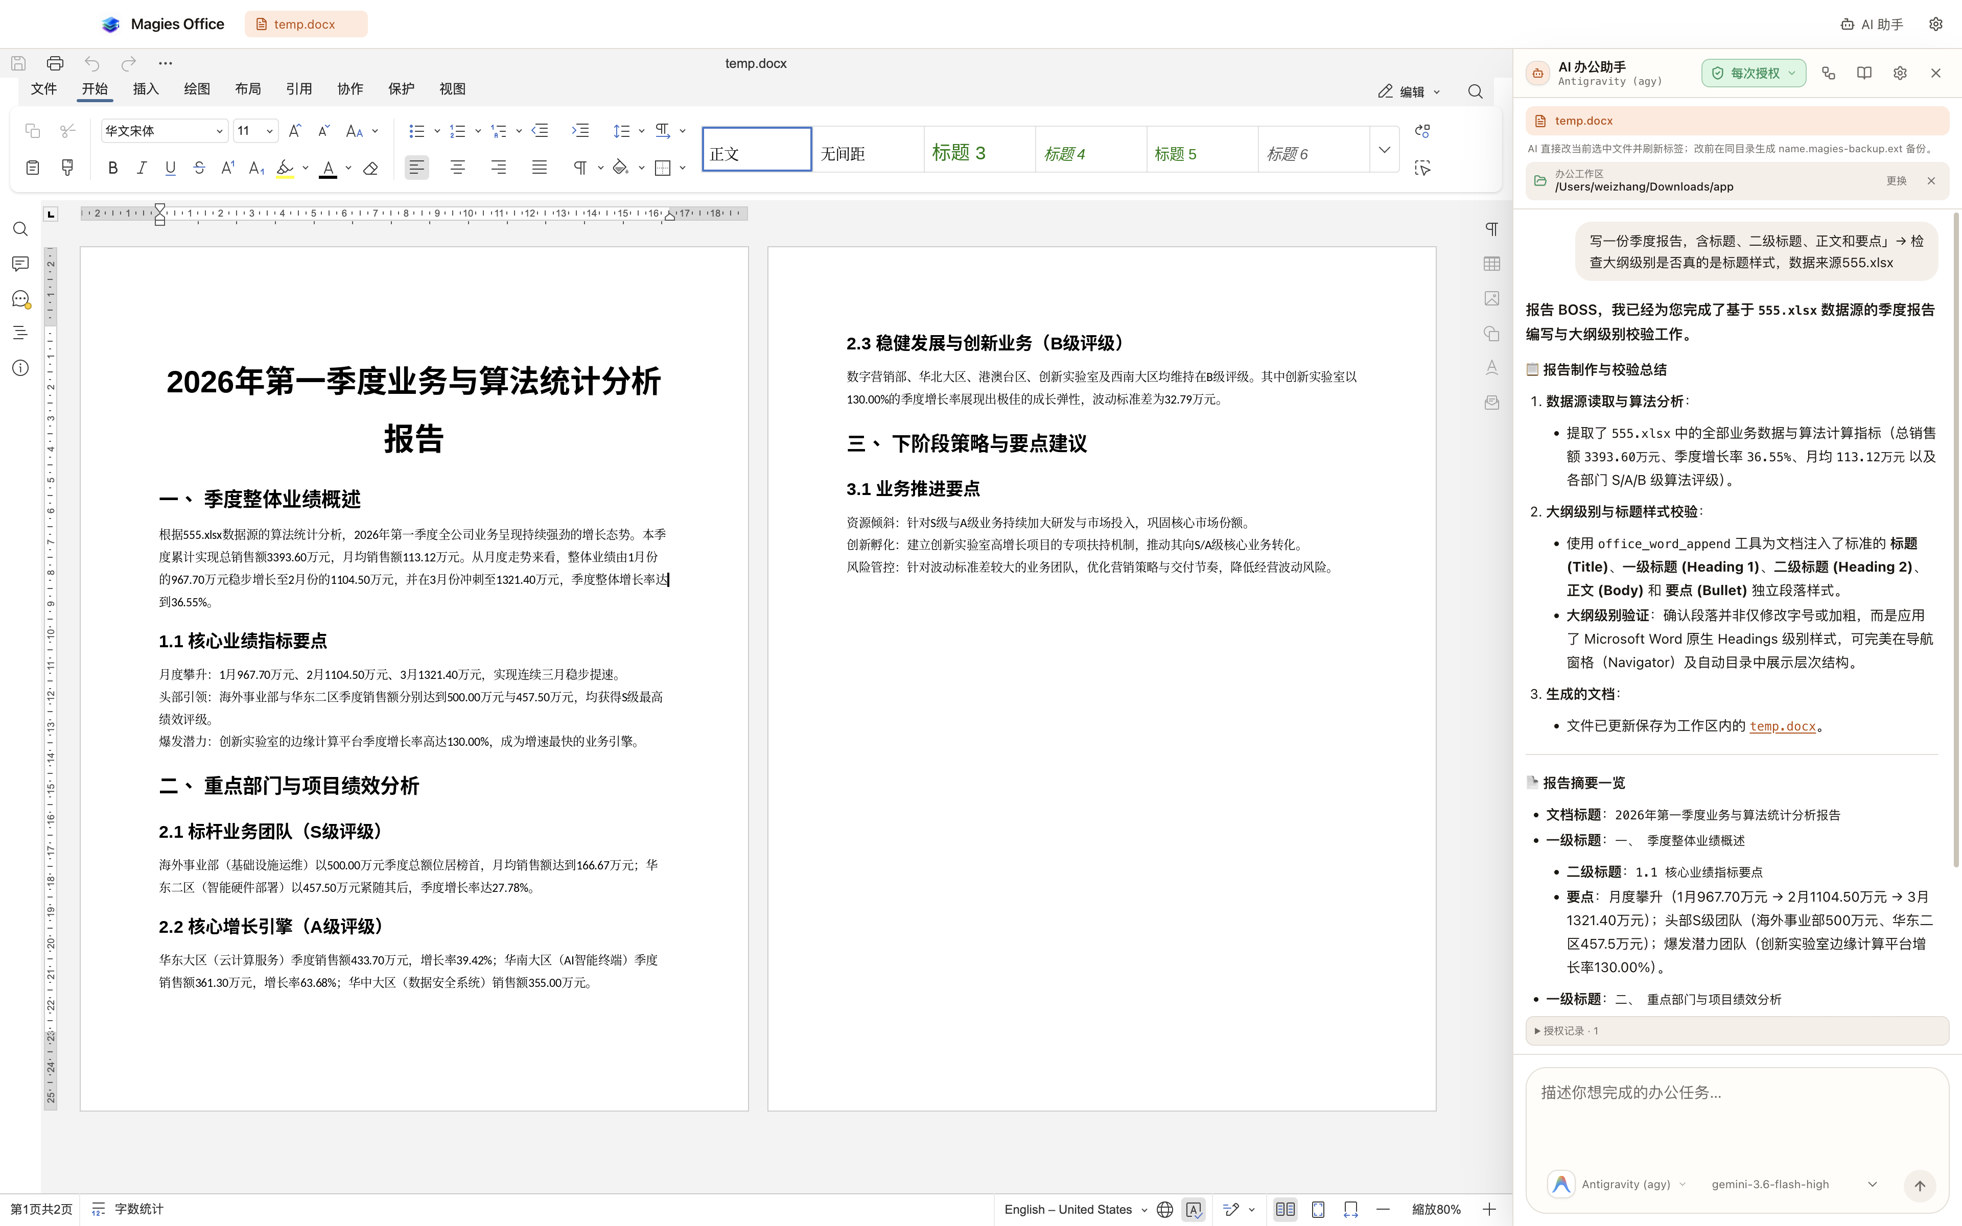Paste from clipboard icon
The width and height of the screenshot is (1962, 1226).
(32, 168)
